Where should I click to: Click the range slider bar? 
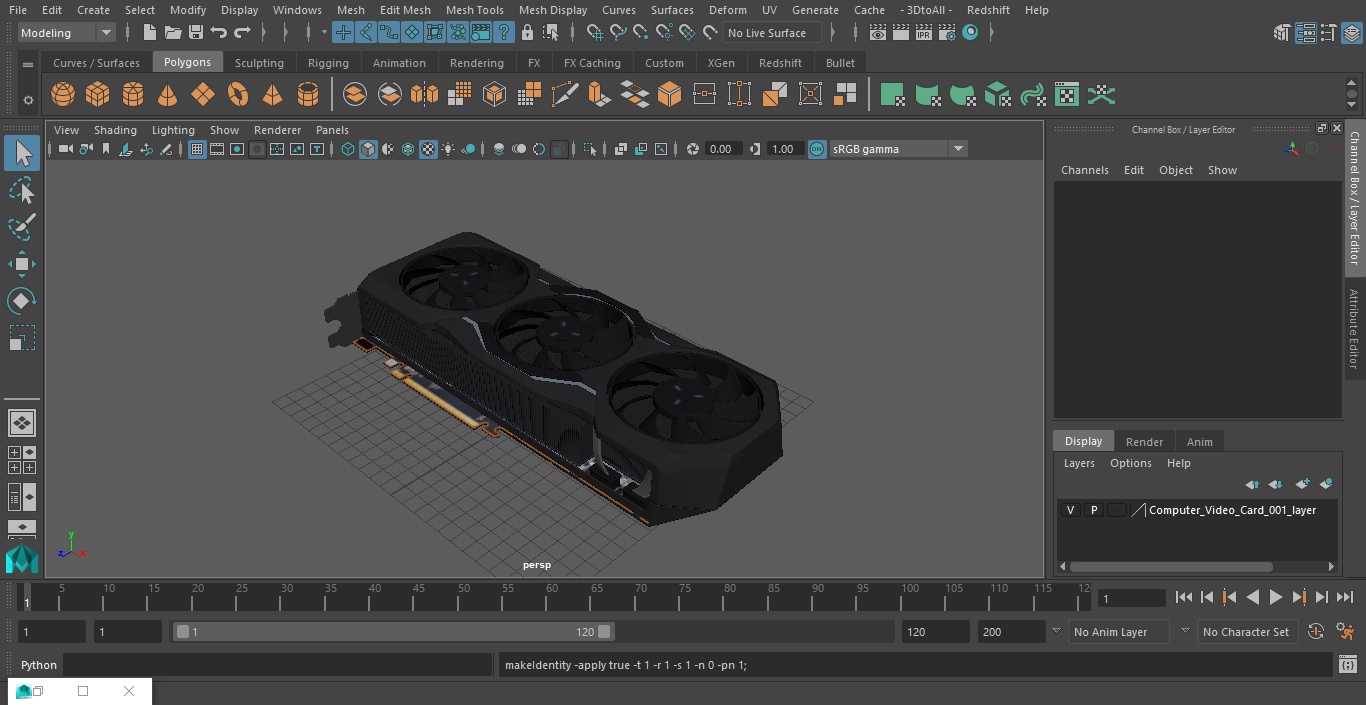tap(393, 632)
